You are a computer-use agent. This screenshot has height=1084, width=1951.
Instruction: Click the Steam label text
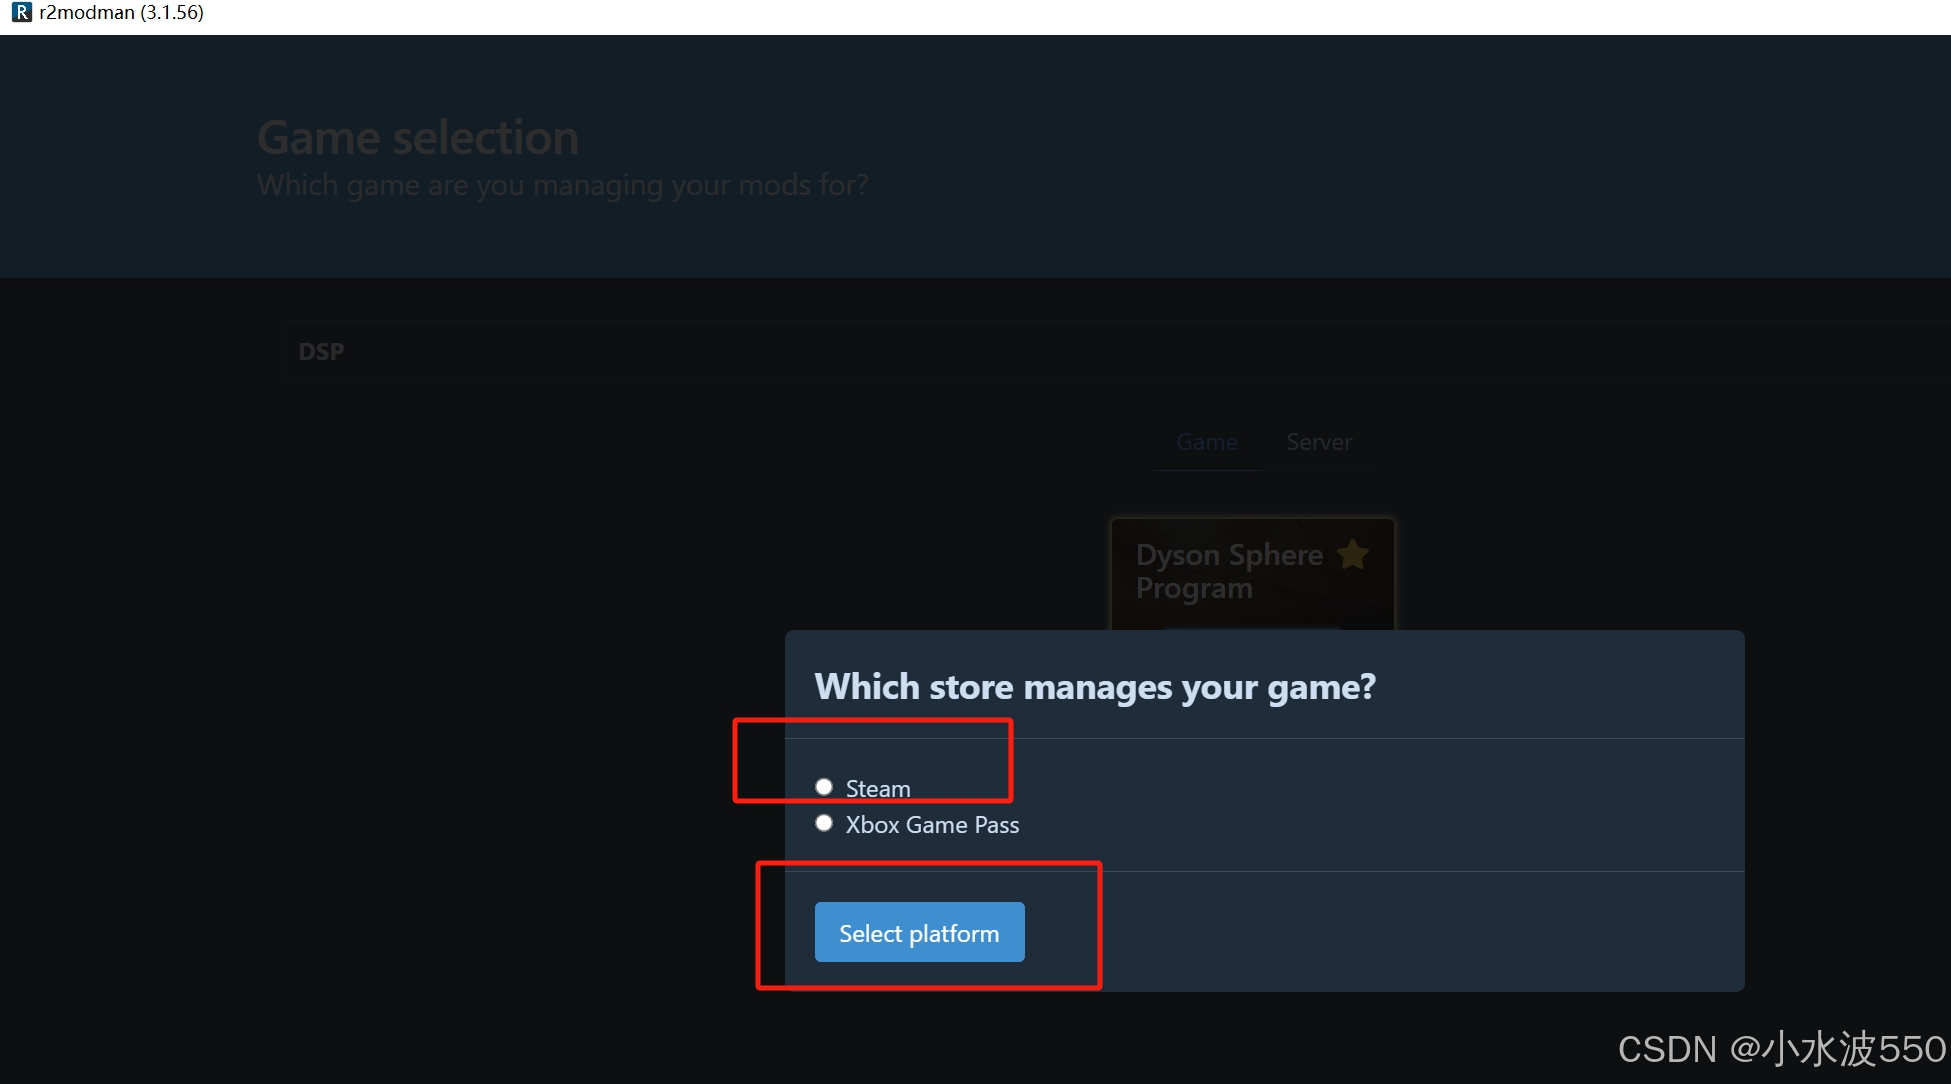tap(878, 789)
